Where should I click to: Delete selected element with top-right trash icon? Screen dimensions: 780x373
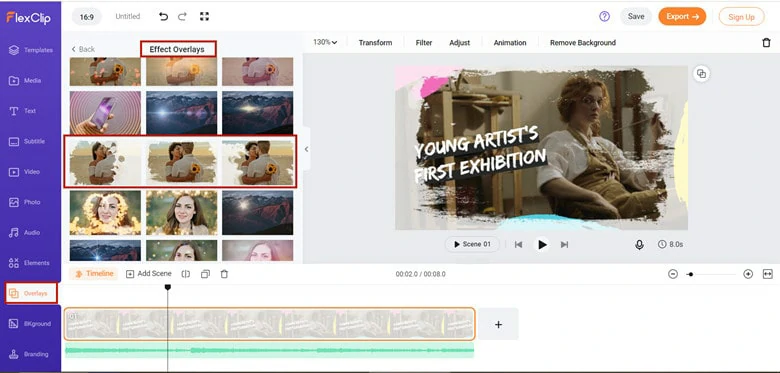767,43
